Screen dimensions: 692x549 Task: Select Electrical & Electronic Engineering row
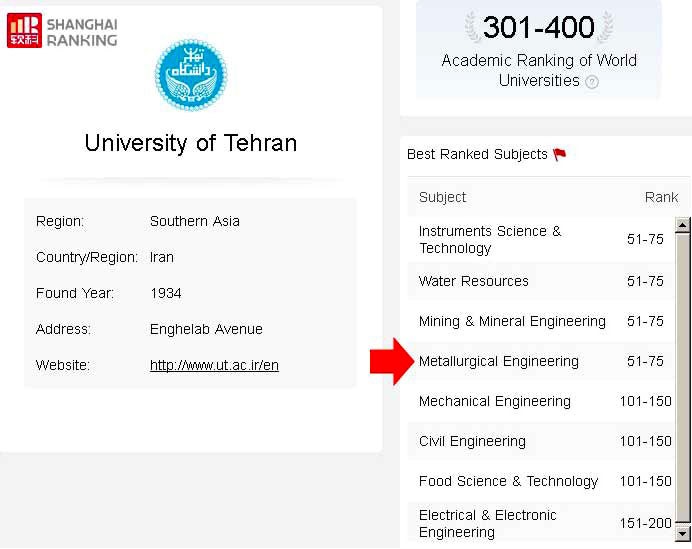[x=542, y=524]
